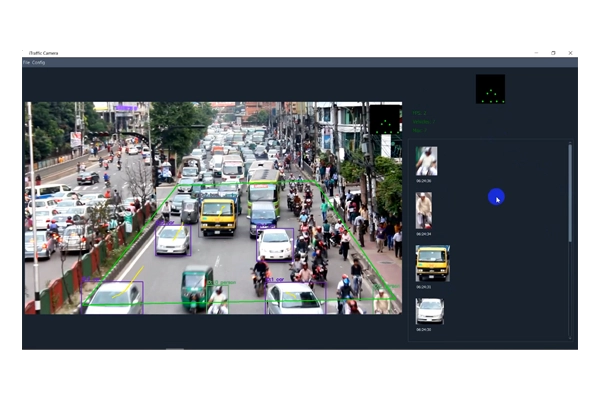Click the yellow truck in the video
600x400 pixels.
218,214
